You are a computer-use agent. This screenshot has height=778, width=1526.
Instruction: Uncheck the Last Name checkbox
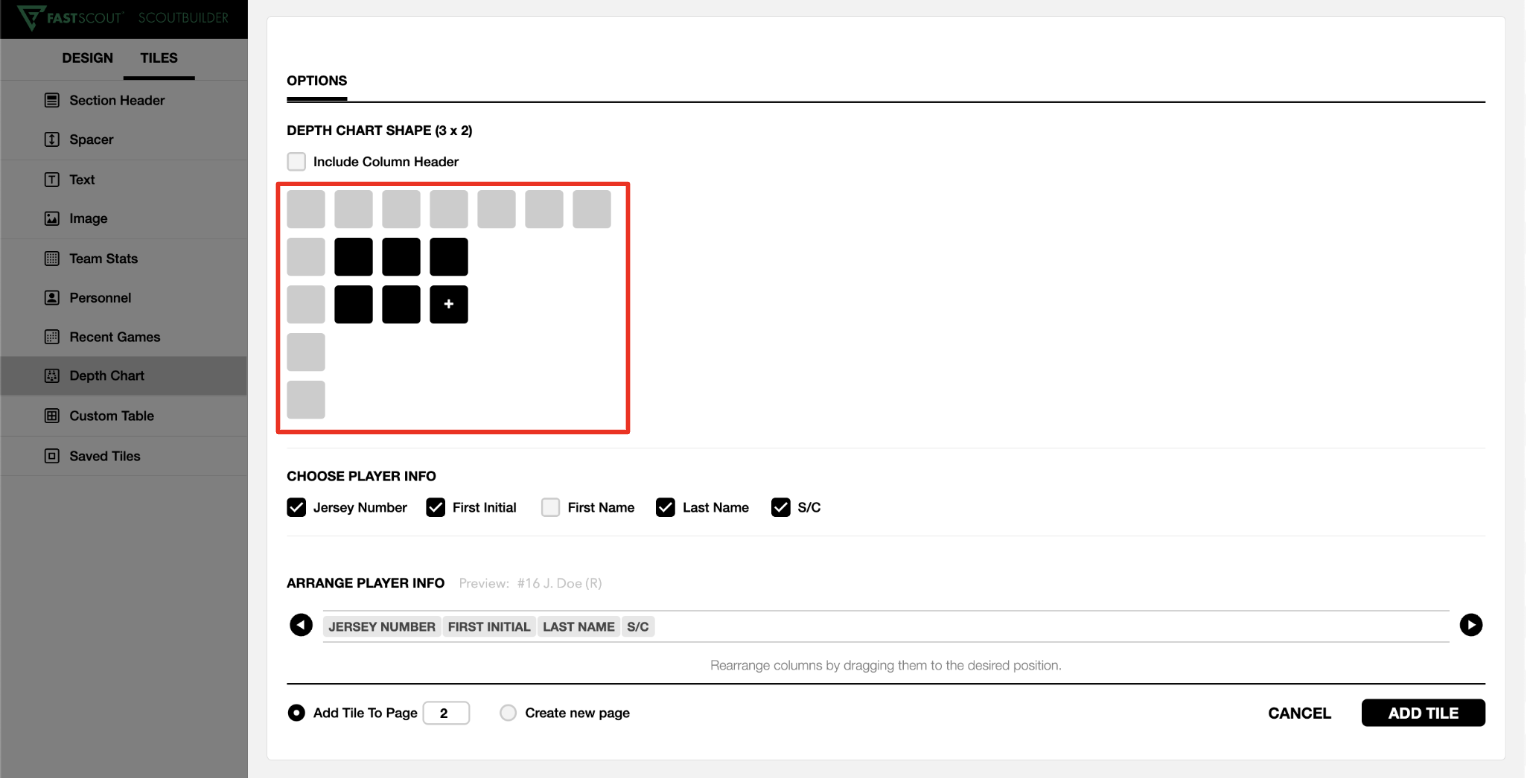pos(665,507)
